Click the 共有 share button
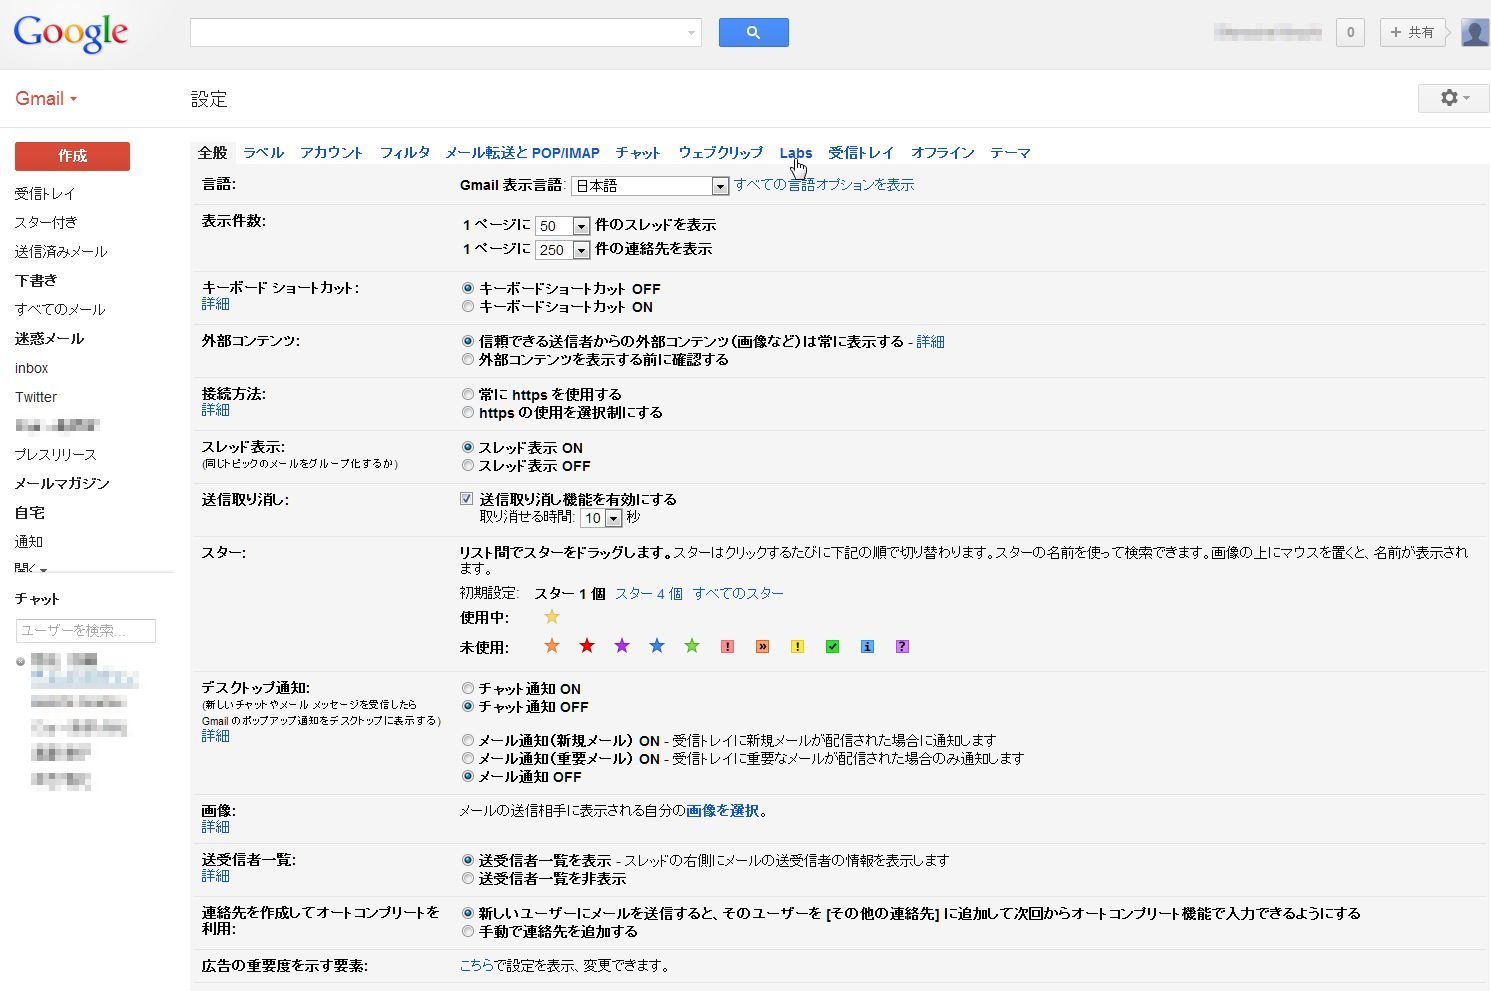Image resolution: width=1491 pixels, height=991 pixels. click(1412, 32)
